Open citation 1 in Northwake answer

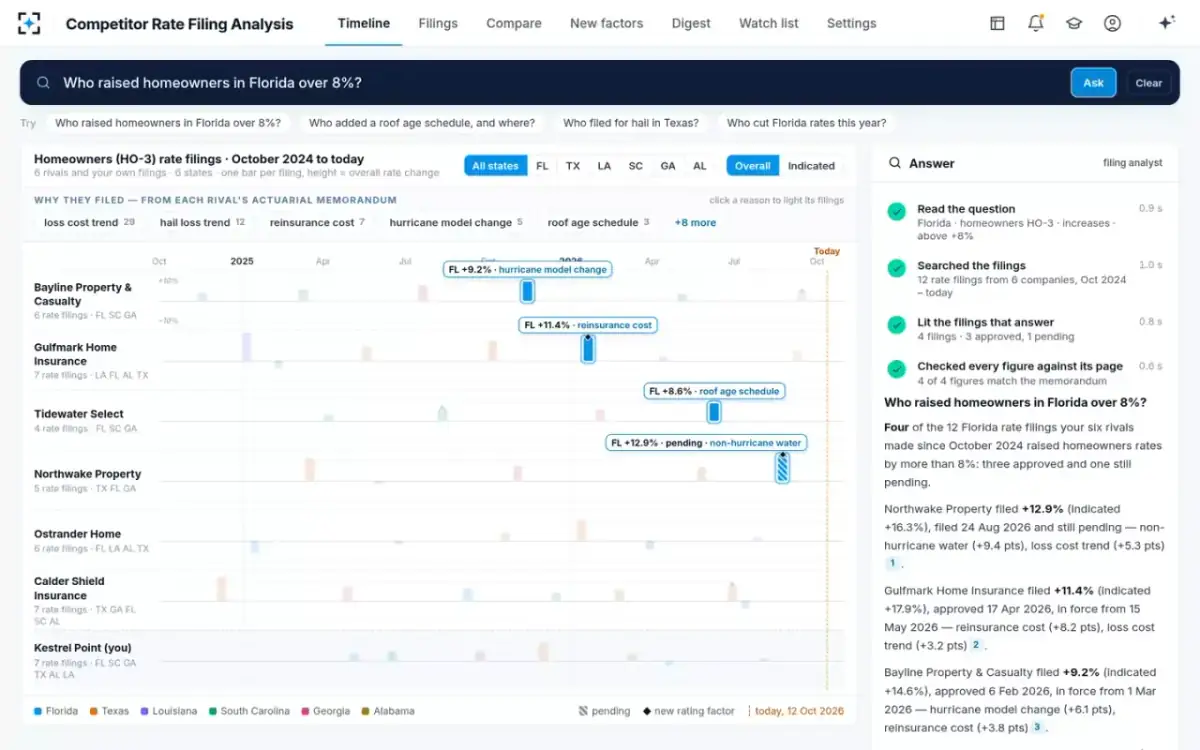[892, 563]
